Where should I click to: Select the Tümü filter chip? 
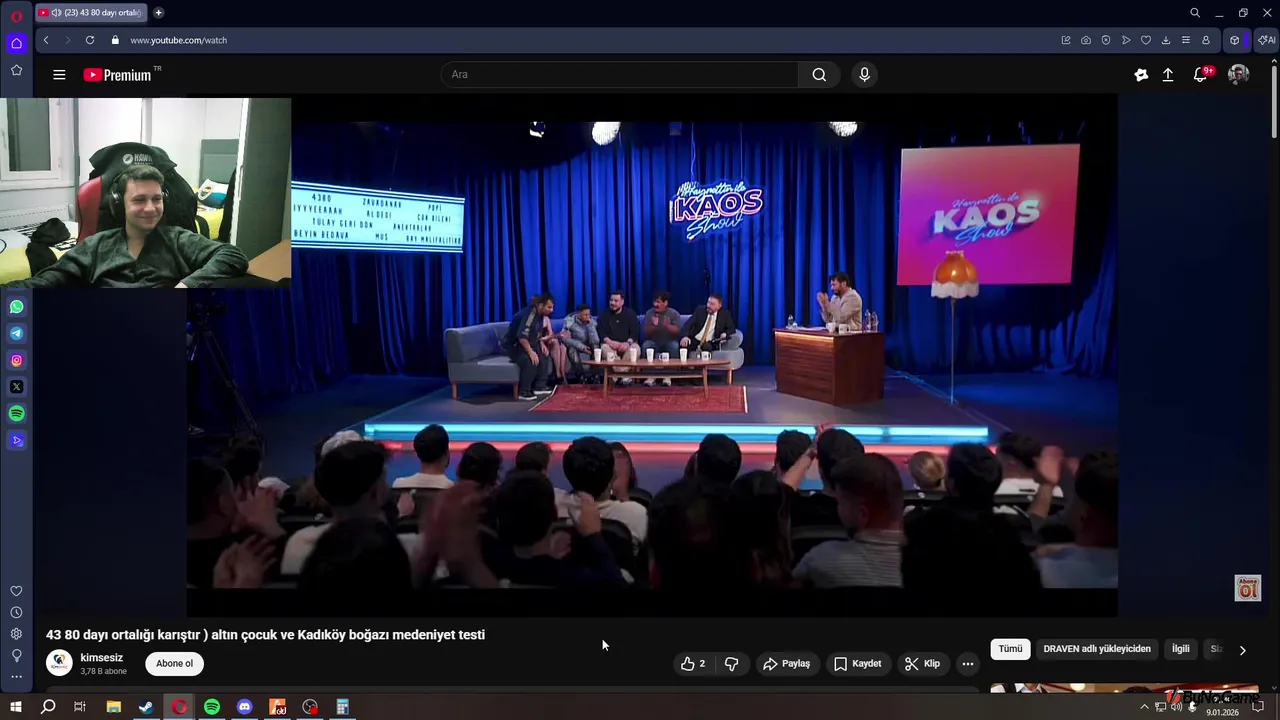pyautogui.click(x=1010, y=649)
